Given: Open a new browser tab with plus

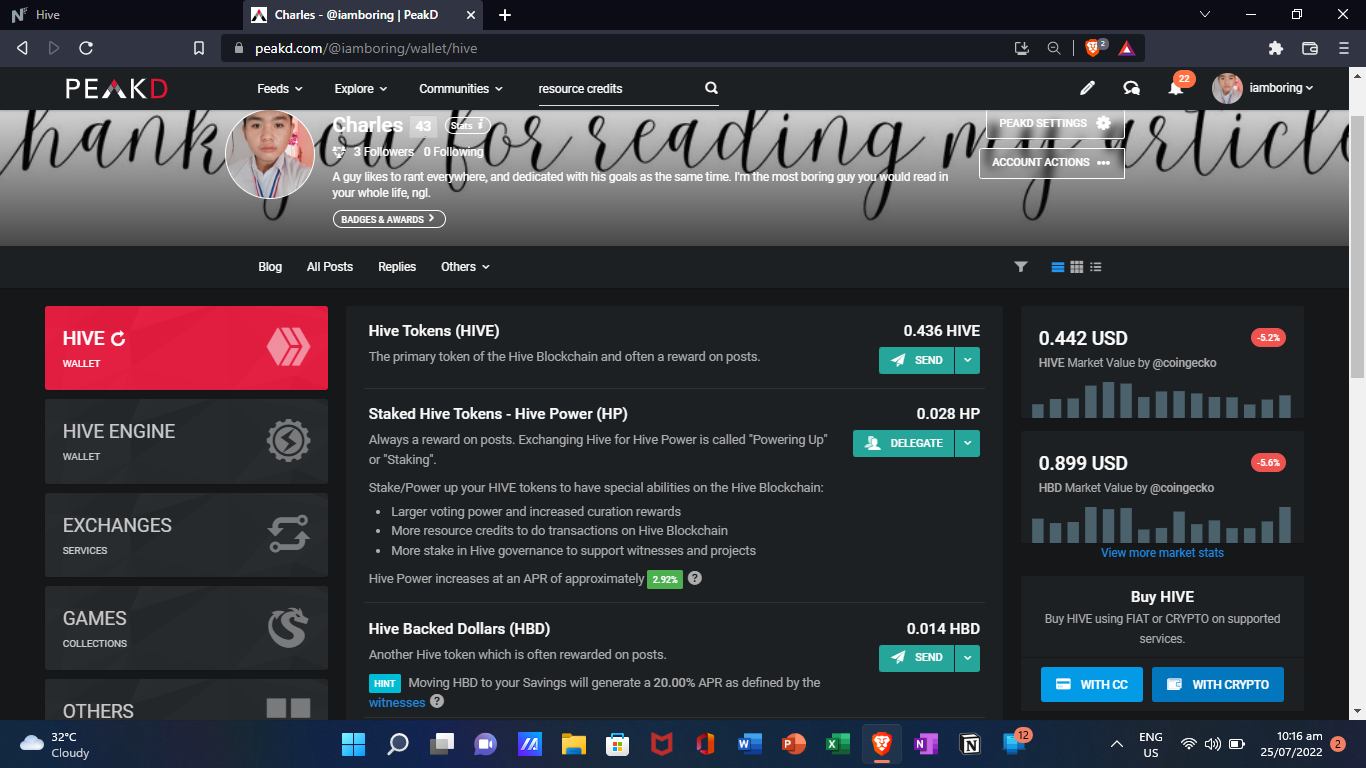Looking at the screenshot, I should (505, 15).
